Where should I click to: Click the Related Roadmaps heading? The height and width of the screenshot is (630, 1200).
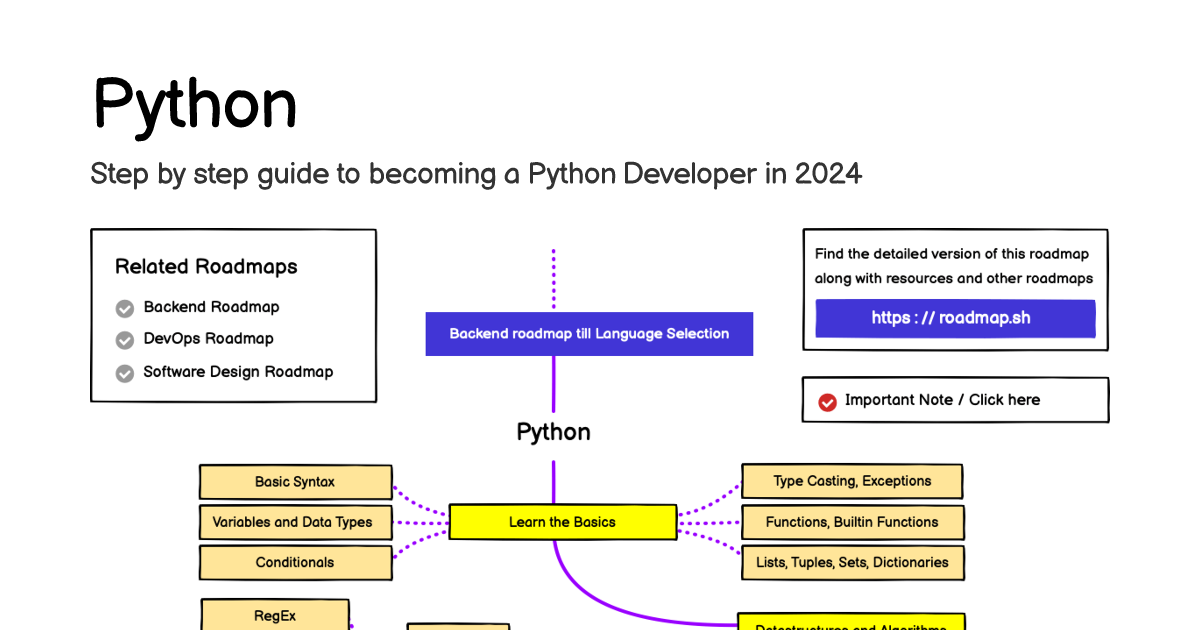(206, 266)
